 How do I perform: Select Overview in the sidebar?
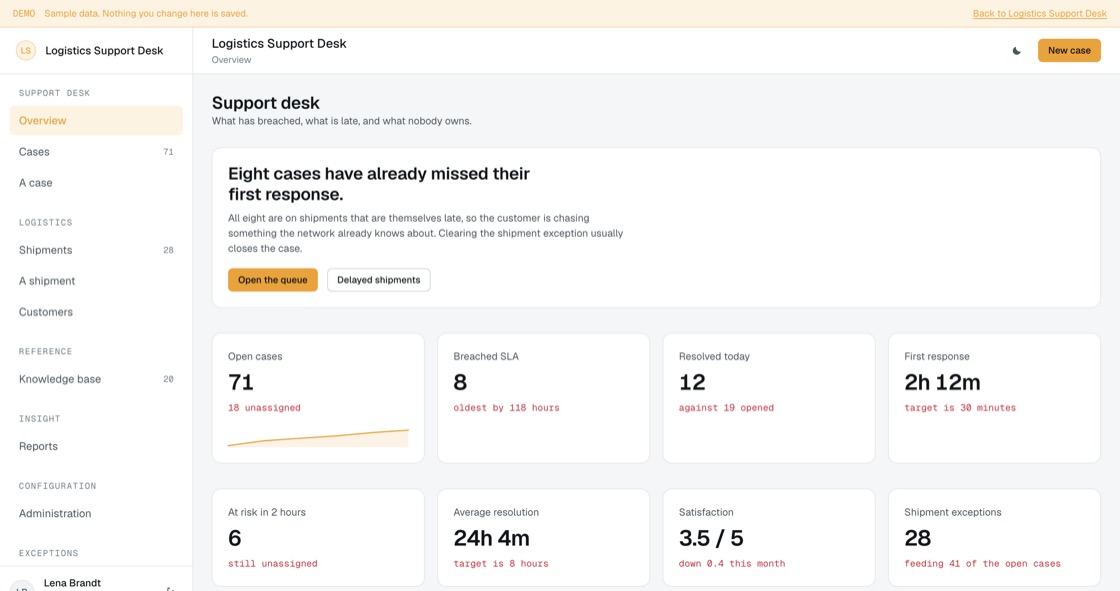pyautogui.click(x=96, y=121)
